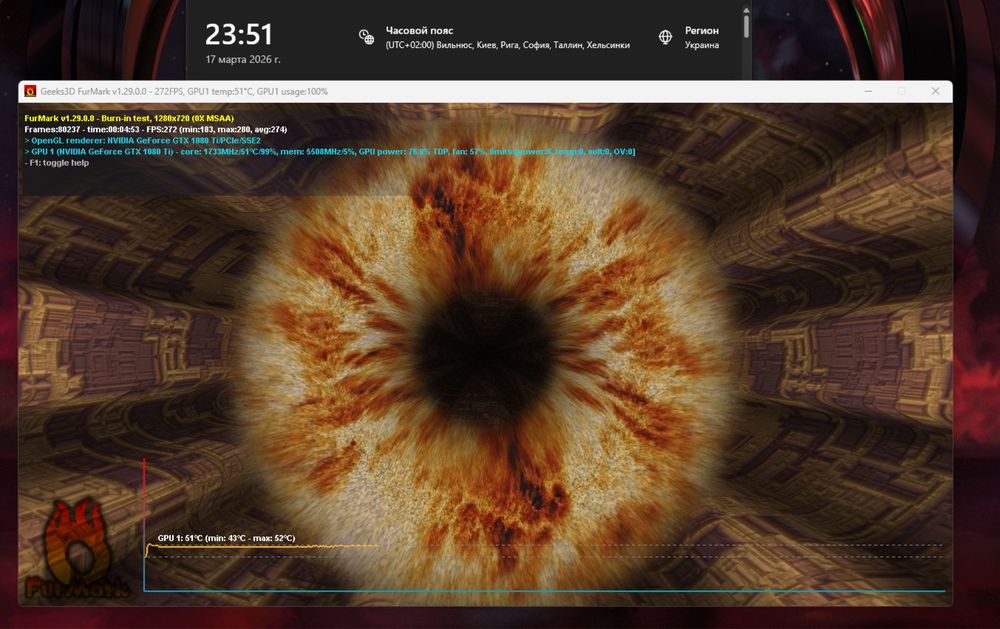Click the date 17 марта 2026 г.
Image resolution: width=1000 pixels, height=629 pixels.
click(x=243, y=59)
